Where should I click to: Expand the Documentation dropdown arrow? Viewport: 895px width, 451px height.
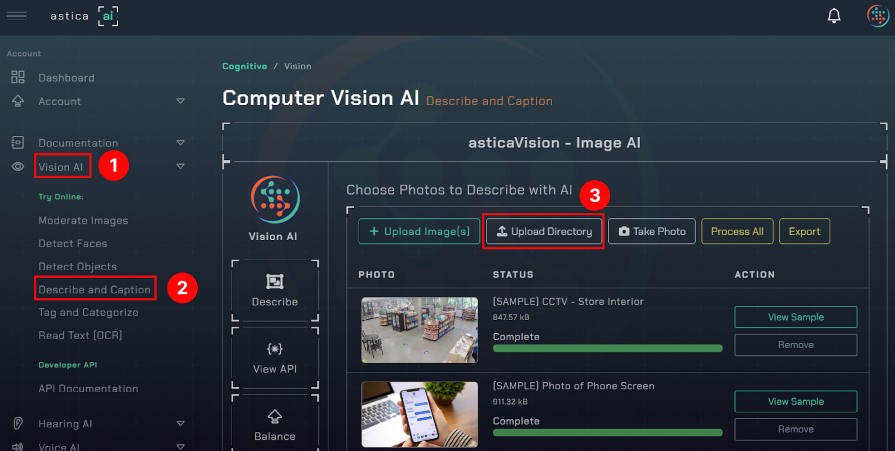click(x=181, y=143)
